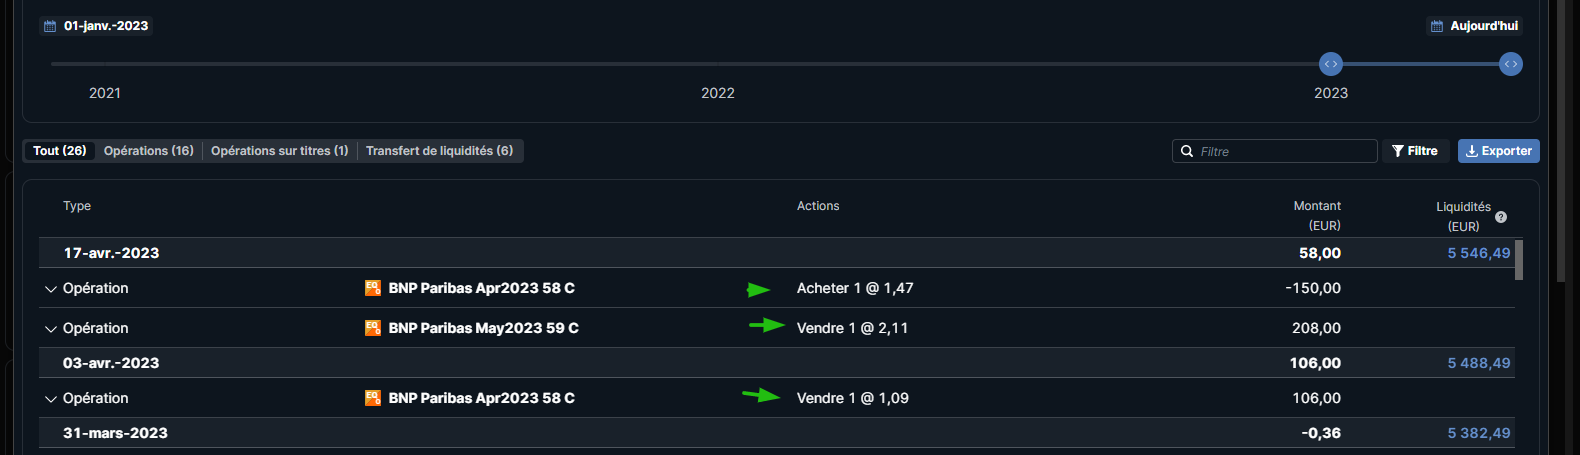This screenshot has width=1580, height=455.
Task: Click the right date range slider handle
Action: tap(1511, 64)
